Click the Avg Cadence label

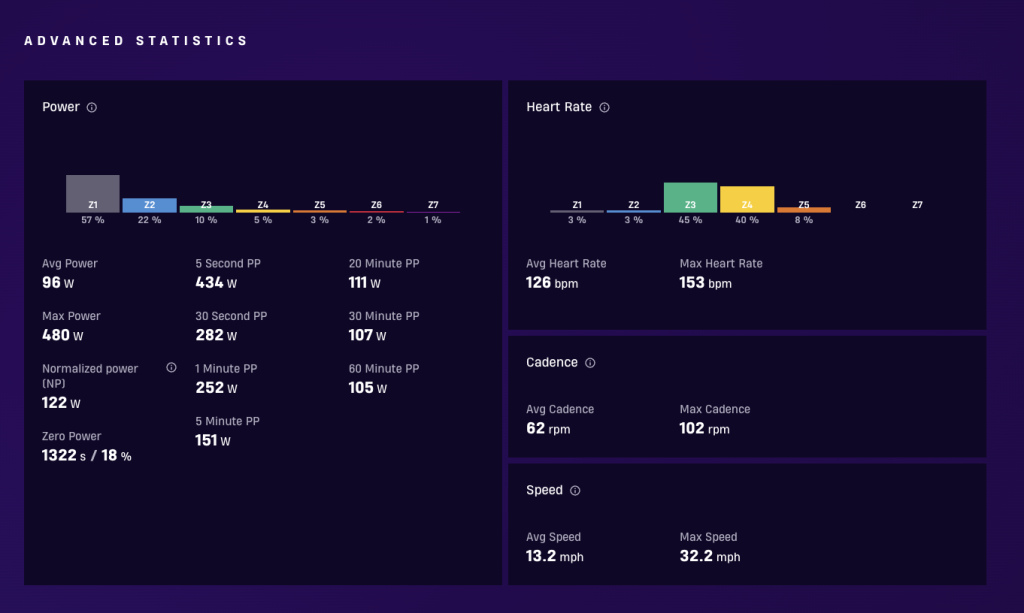pyautogui.click(x=560, y=409)
